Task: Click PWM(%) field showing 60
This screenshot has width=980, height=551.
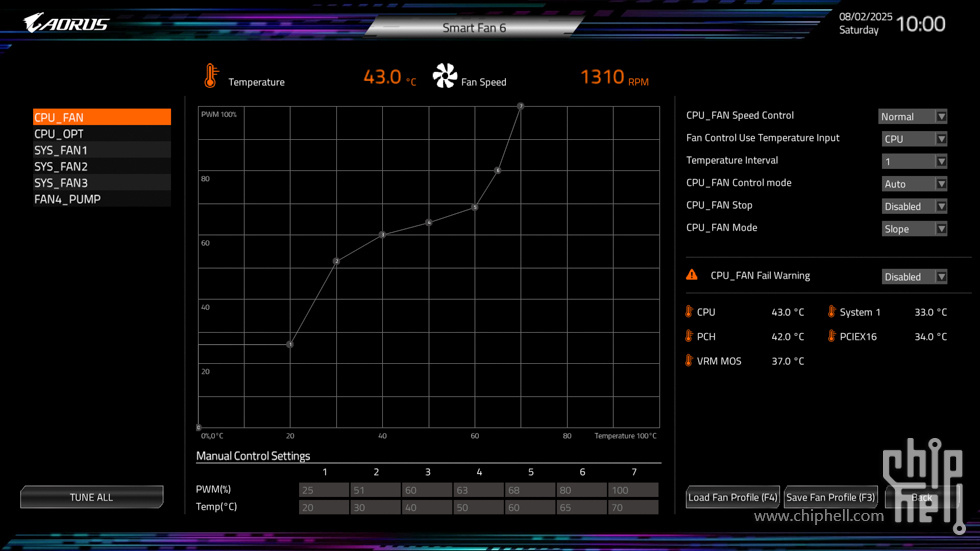Action: point(427,490)
